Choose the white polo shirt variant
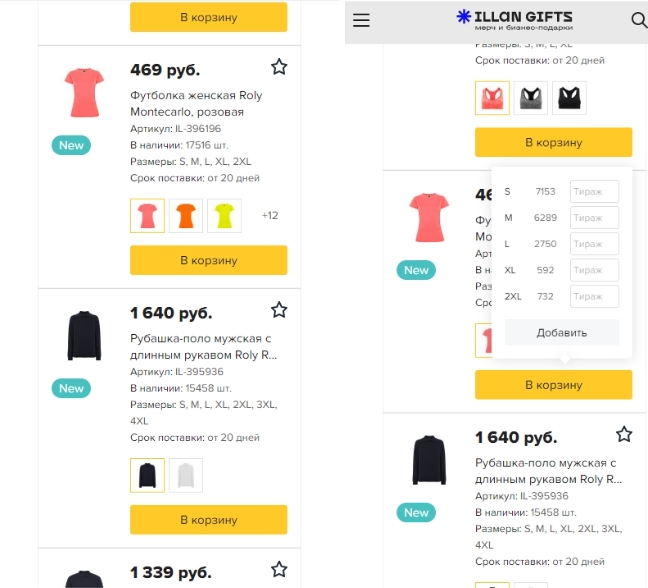Viewport: 648px width, 588px height. tap(186, 475)
